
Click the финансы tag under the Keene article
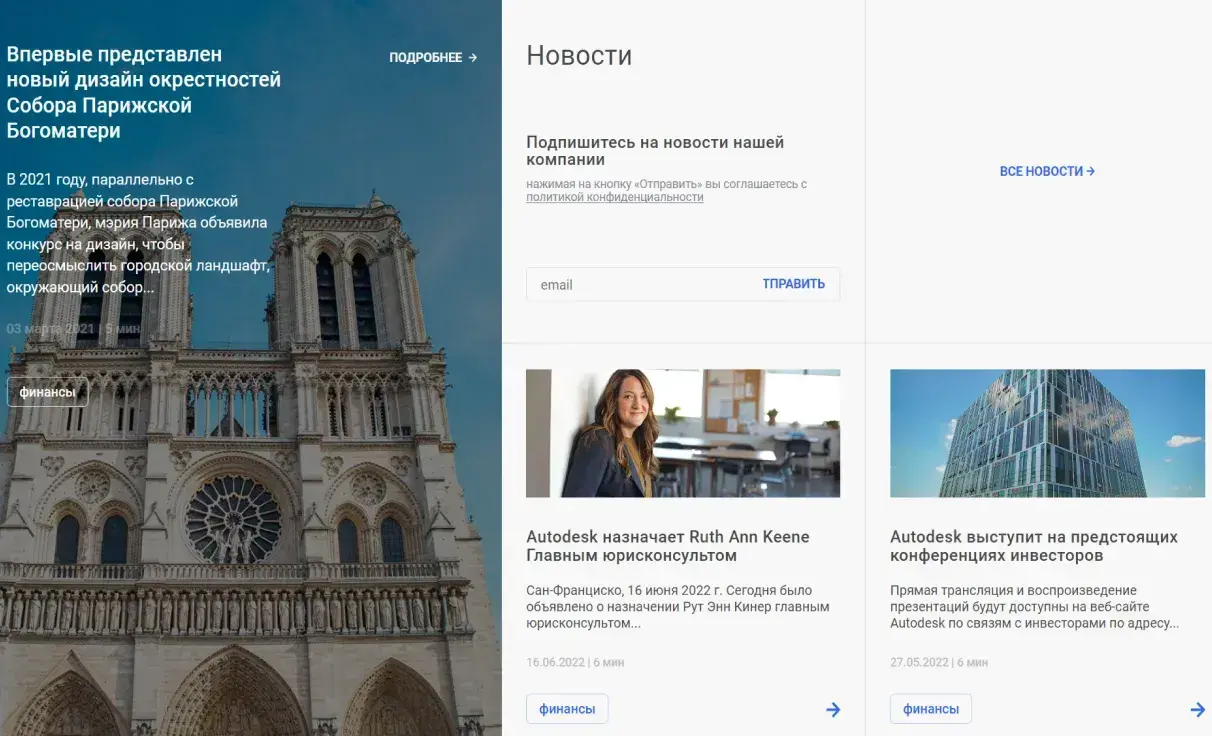567,708
